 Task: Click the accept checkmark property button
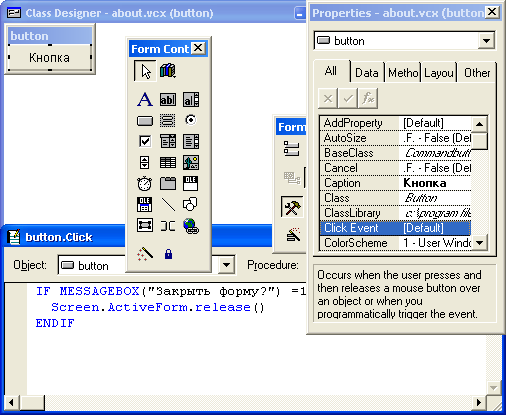point(348,98)
